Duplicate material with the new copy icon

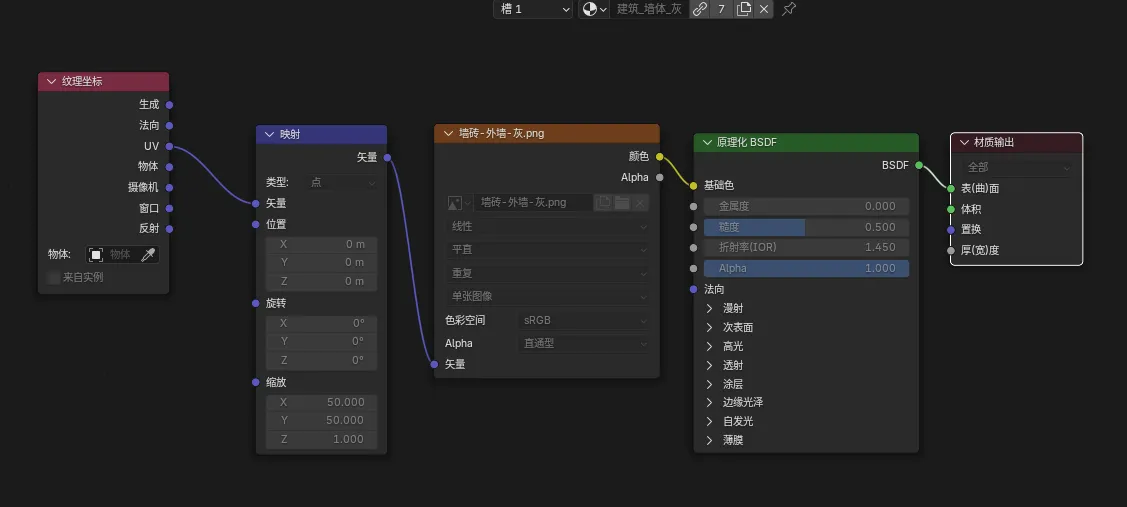point(743,9)
